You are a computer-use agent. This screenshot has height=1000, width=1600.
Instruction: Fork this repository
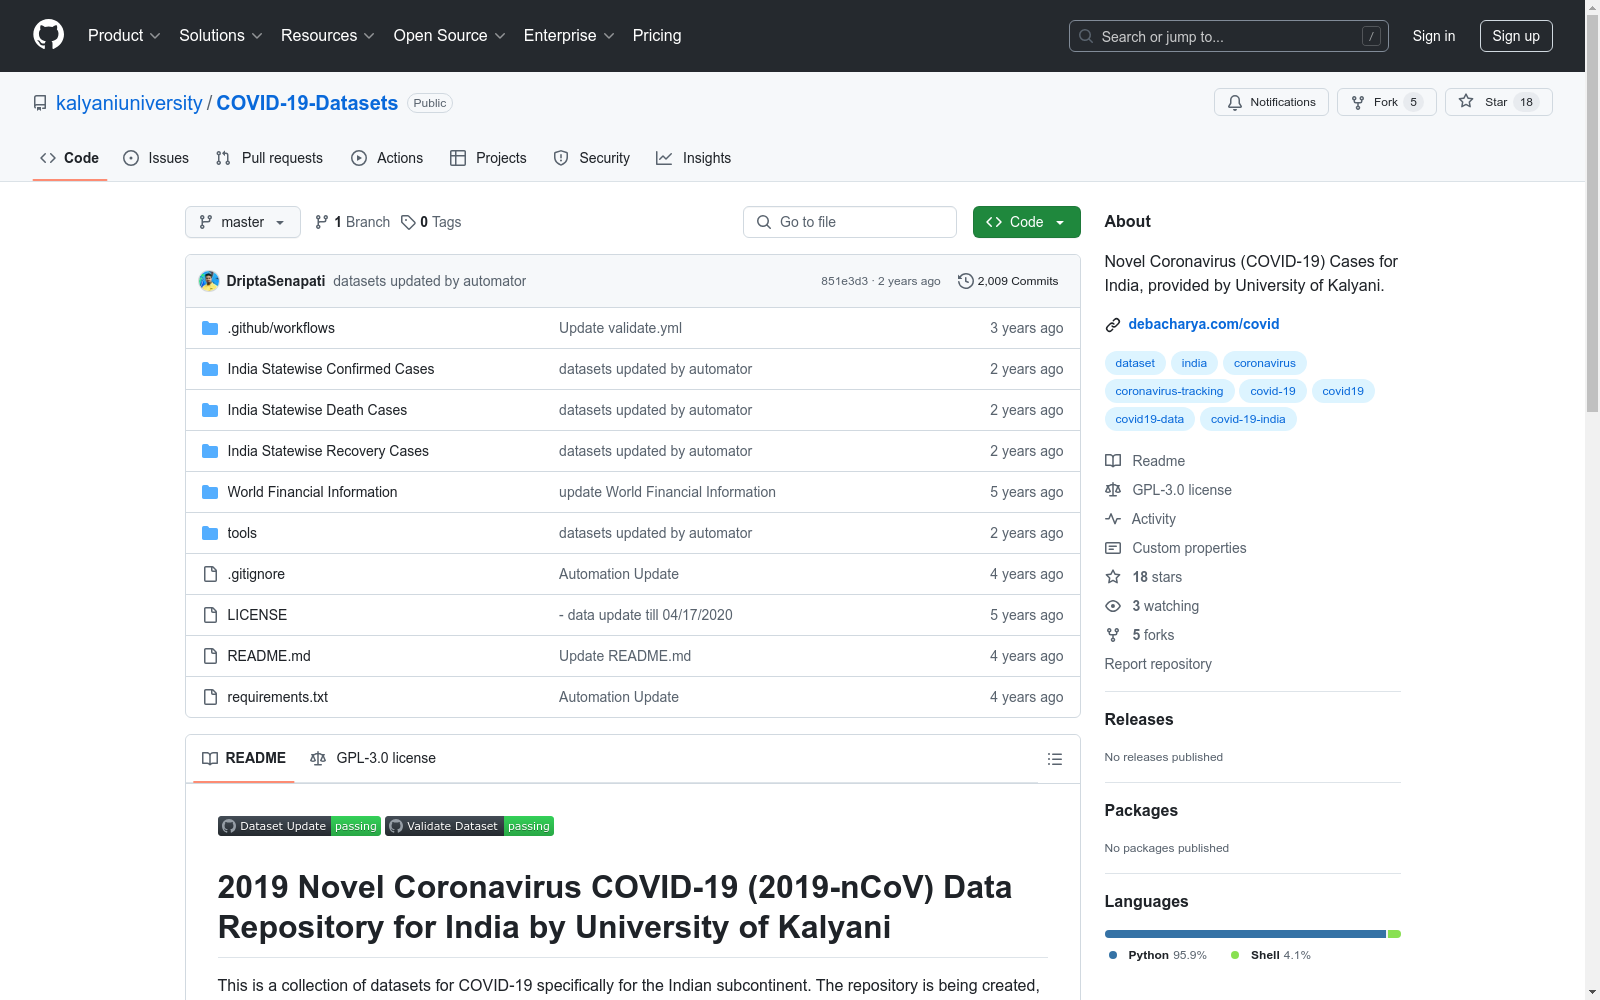coord(1386,102)
